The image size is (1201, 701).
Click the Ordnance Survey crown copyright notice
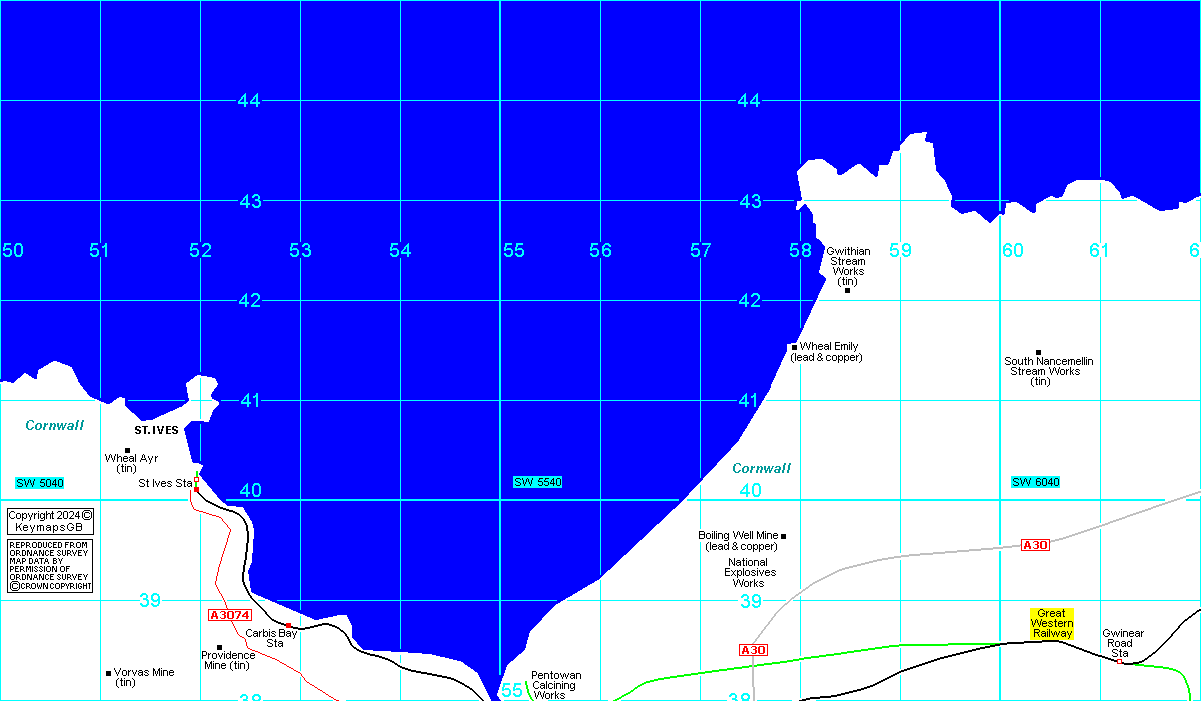pos(50,566)
